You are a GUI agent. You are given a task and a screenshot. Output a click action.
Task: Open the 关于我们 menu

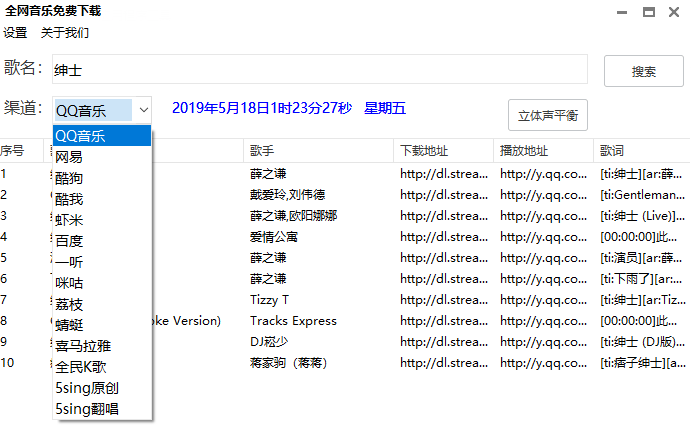tap(65, 33)
